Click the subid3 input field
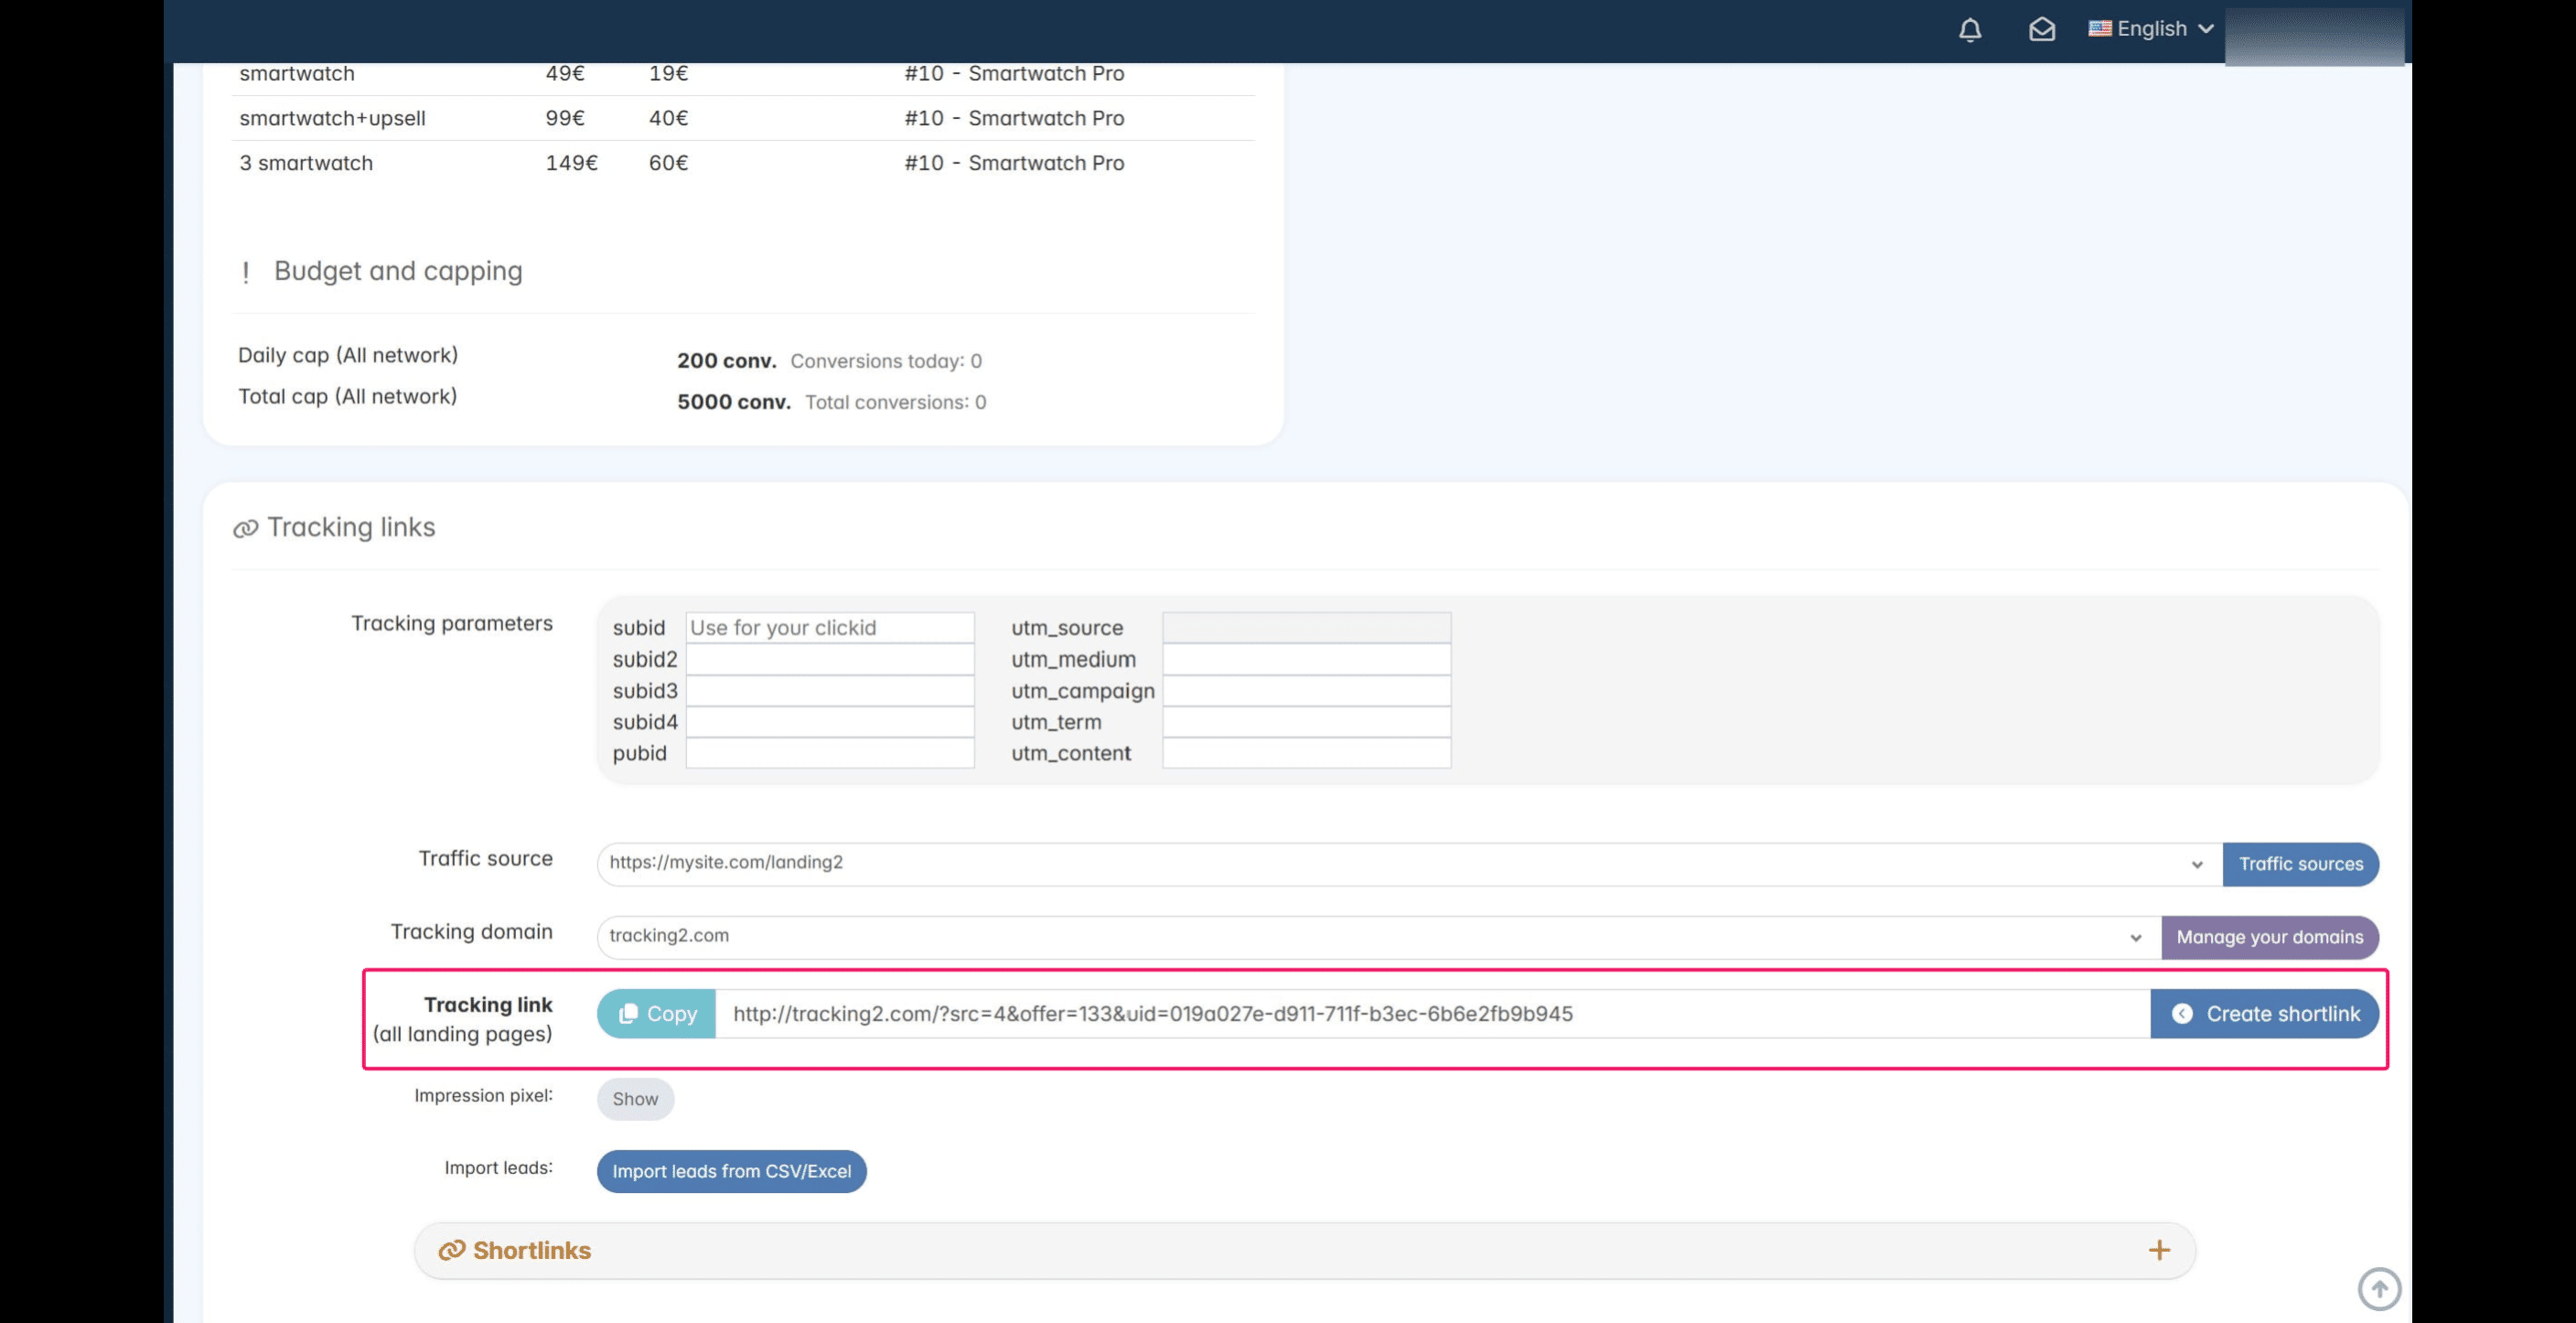Viewport: 2576px width, 1323px height. pyautogui.click(x=830, y=691)
